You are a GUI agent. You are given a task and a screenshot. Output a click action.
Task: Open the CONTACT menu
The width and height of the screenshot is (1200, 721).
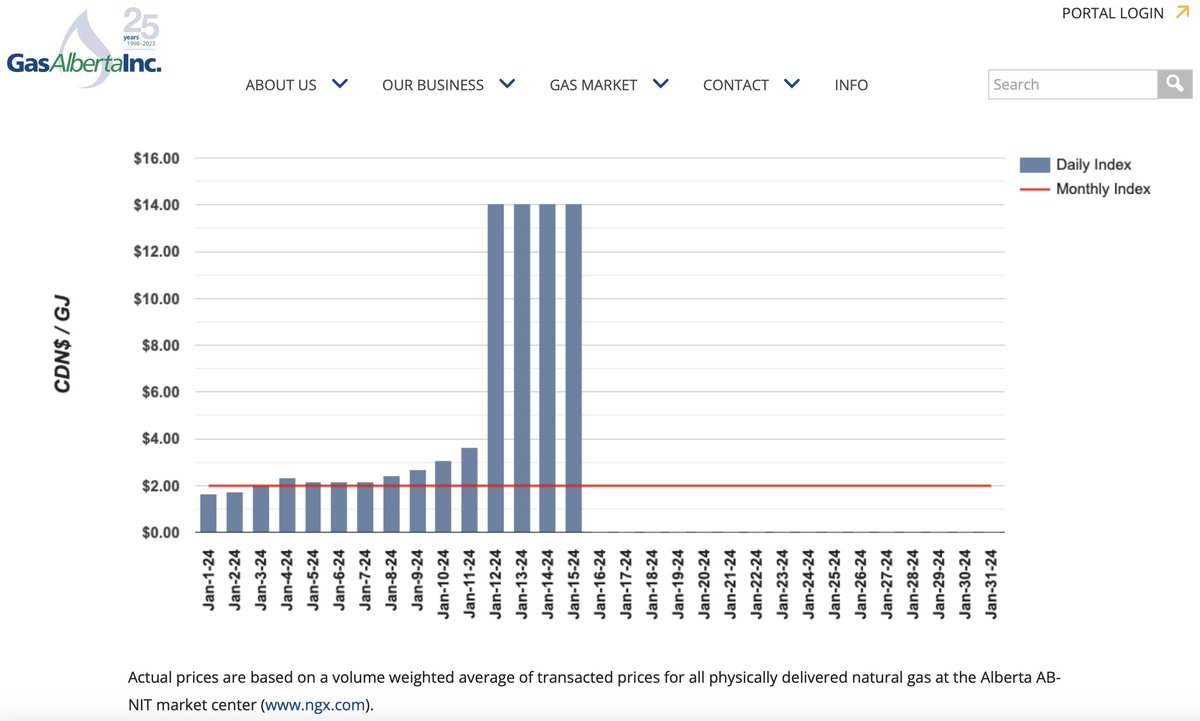[736, 85]
